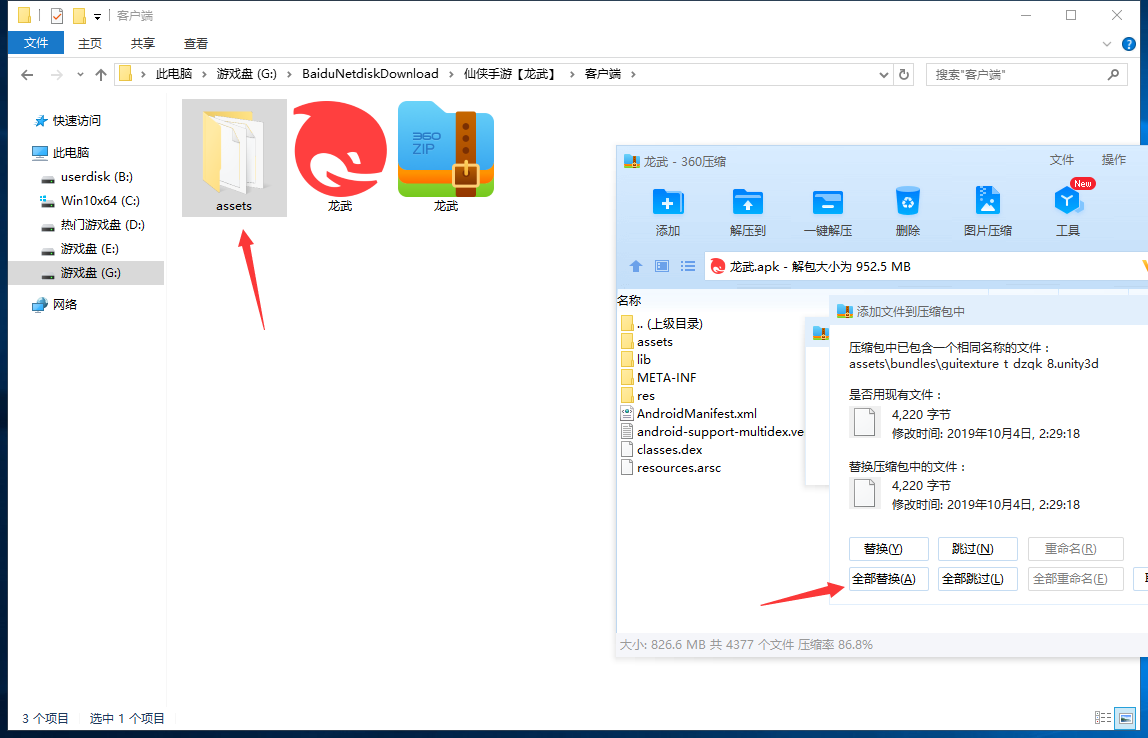The image size is (1148, 738).
Task: Switch to large icons view in Explorer
Action: (x=1125, y=718)
